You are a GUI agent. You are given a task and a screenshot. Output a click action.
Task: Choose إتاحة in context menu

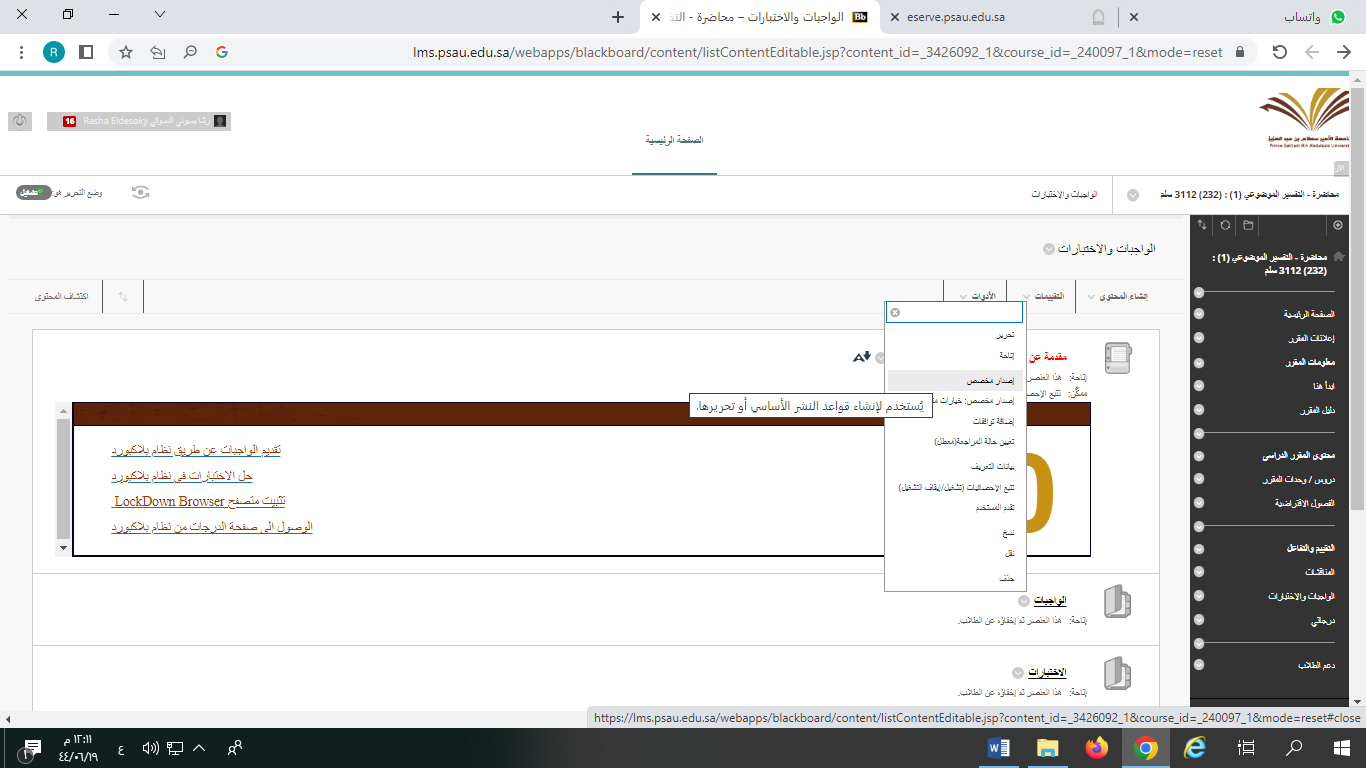(1007, 355)
